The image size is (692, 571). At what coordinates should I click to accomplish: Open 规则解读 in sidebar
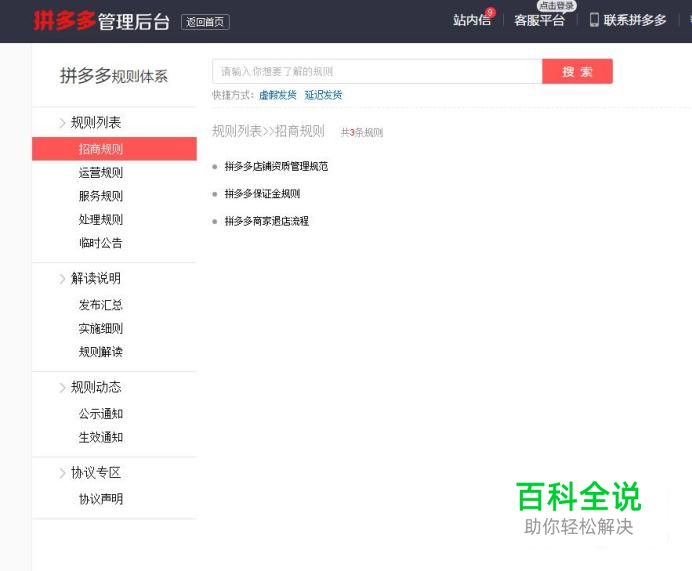pos(101,352)
